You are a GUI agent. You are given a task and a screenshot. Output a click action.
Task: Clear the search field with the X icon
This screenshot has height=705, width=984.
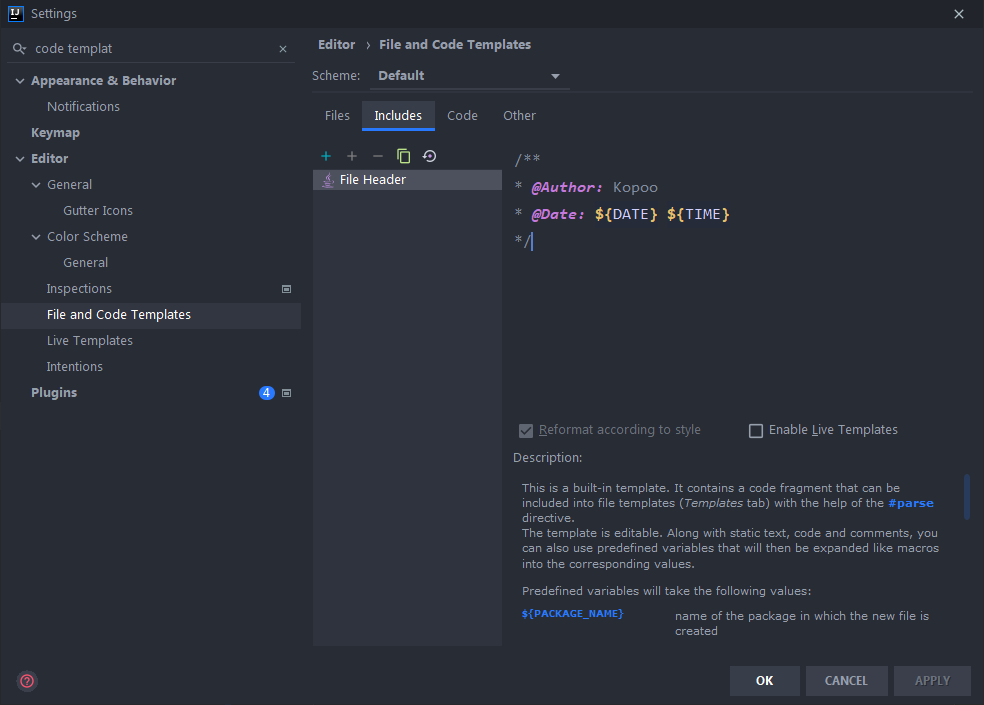point(283,49)
